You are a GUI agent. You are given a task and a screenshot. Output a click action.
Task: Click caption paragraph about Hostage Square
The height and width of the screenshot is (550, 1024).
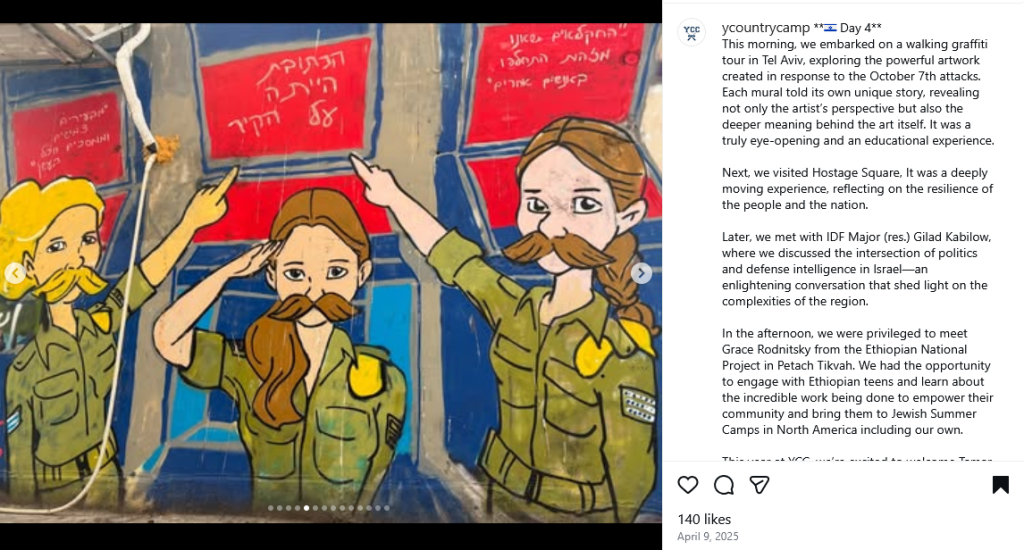pos(857,189)
